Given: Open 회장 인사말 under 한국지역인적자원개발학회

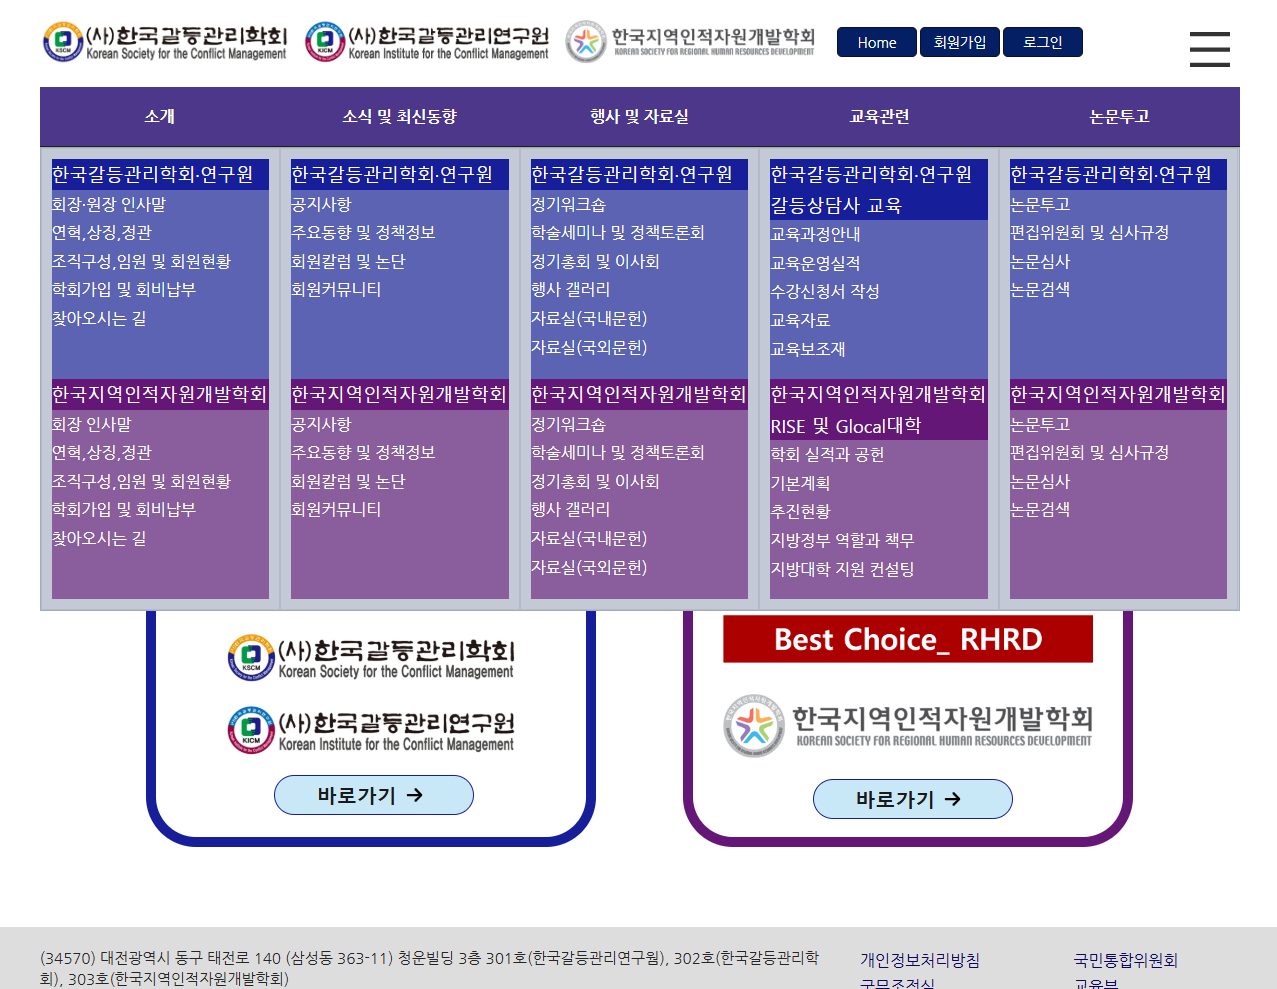Looking at the screenshot, I should [92, 424].
